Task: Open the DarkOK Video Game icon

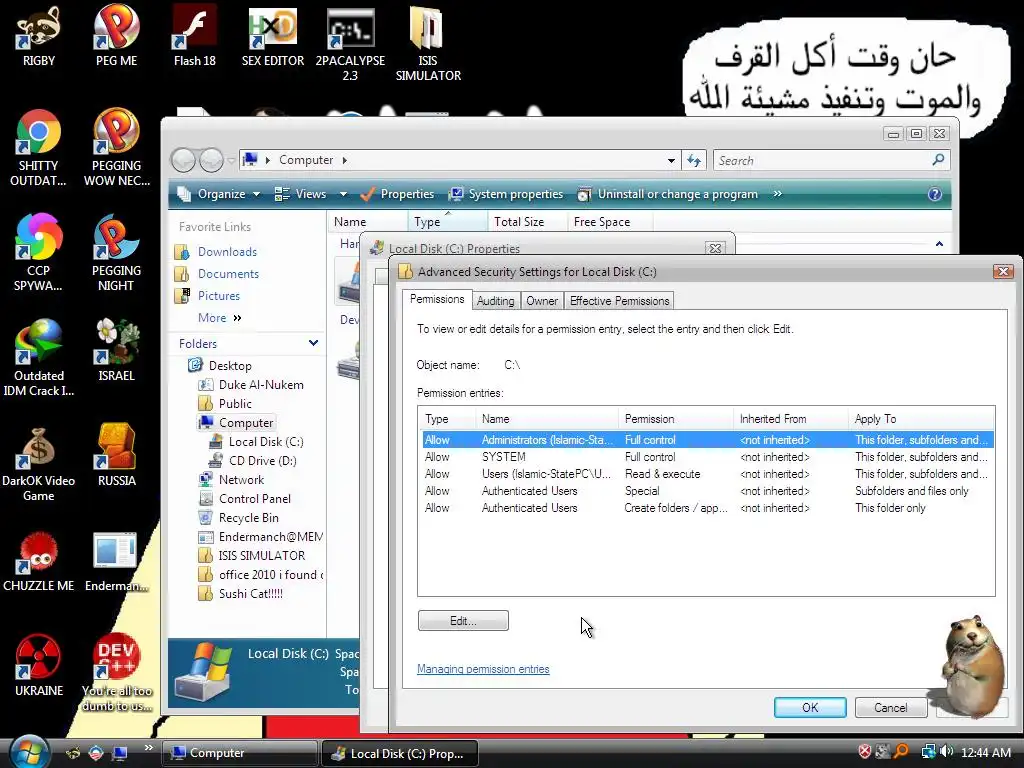Action: pyautogui.click(x=39, y=463)
